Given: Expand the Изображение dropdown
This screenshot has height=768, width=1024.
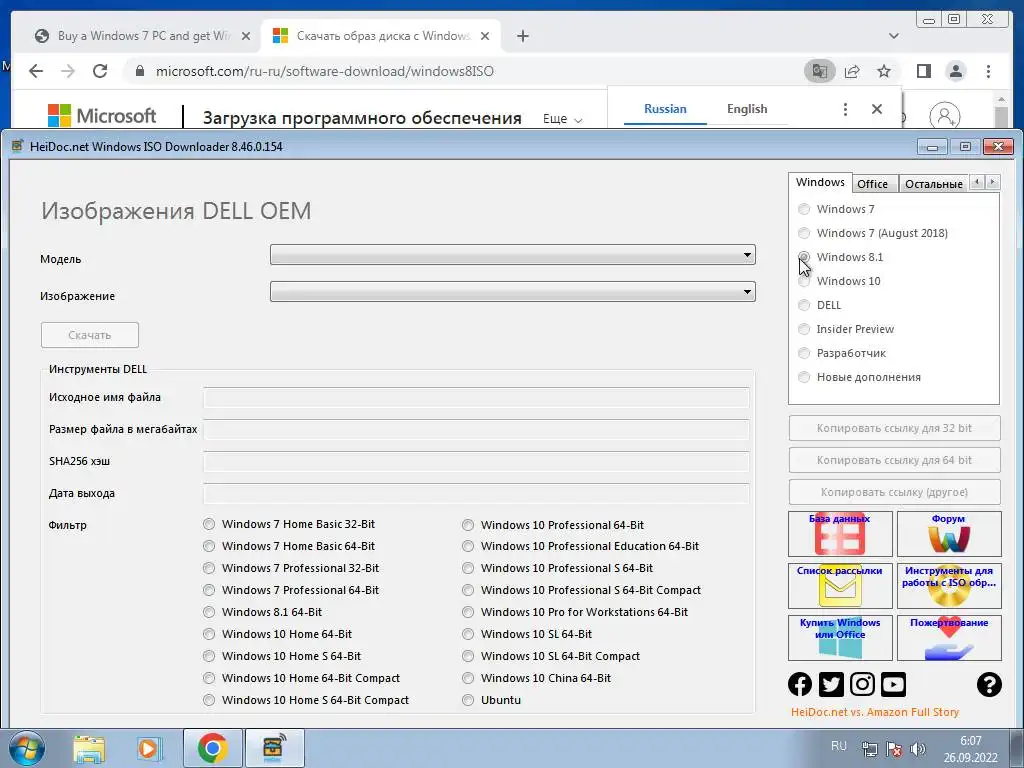Looking at the screenshot, I should [x=513, y=291].
